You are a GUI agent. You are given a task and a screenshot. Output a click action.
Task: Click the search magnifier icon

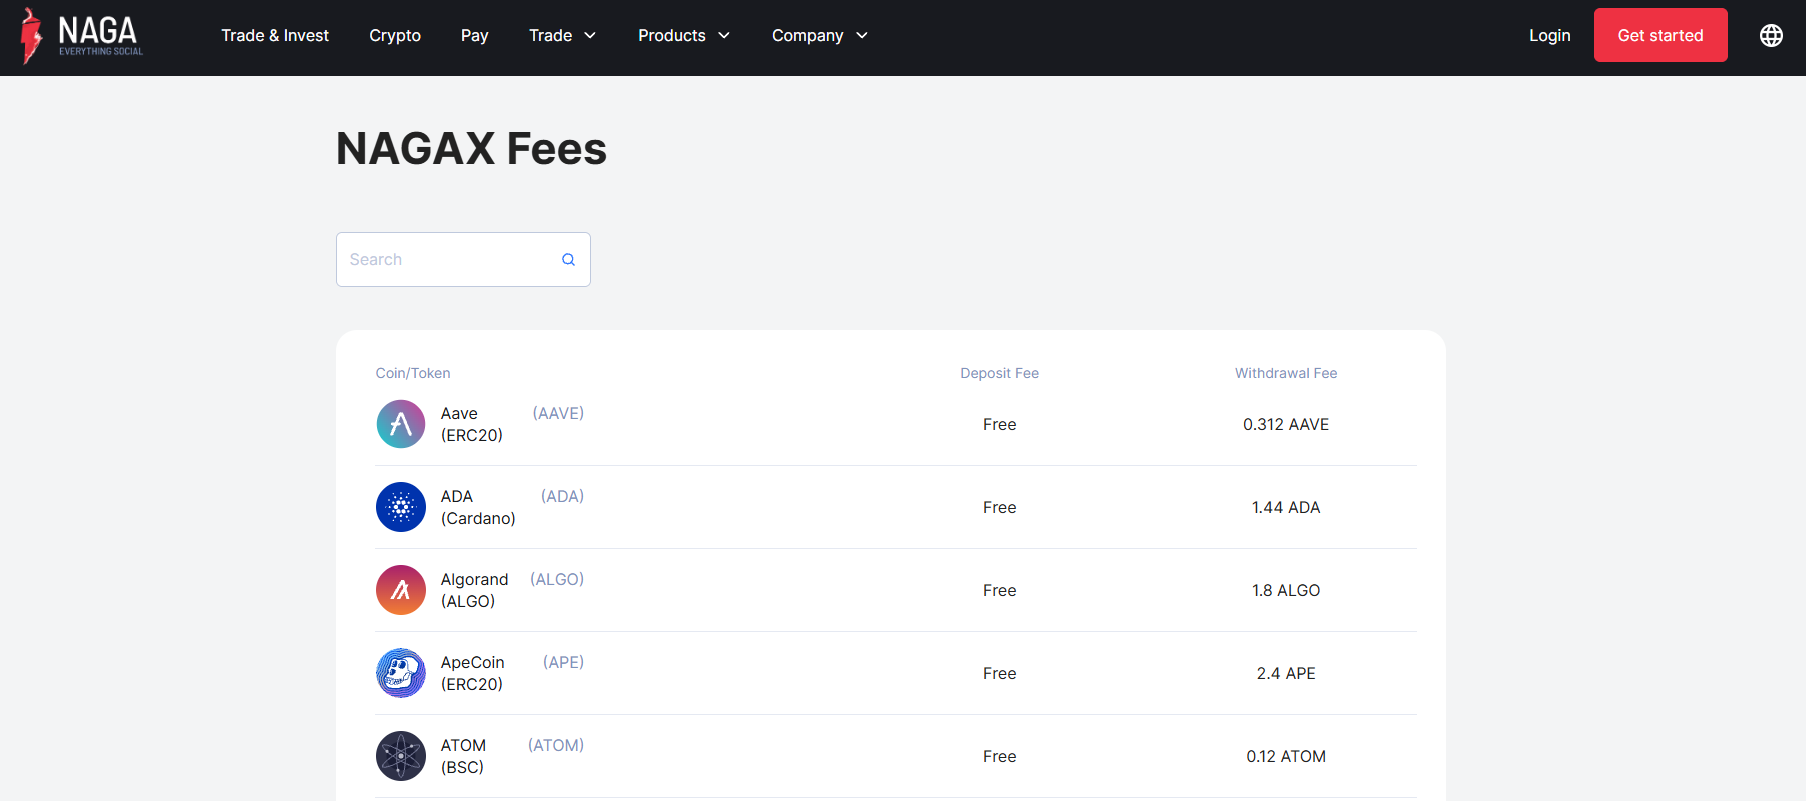pyautogui.click(x=568, y=260)
